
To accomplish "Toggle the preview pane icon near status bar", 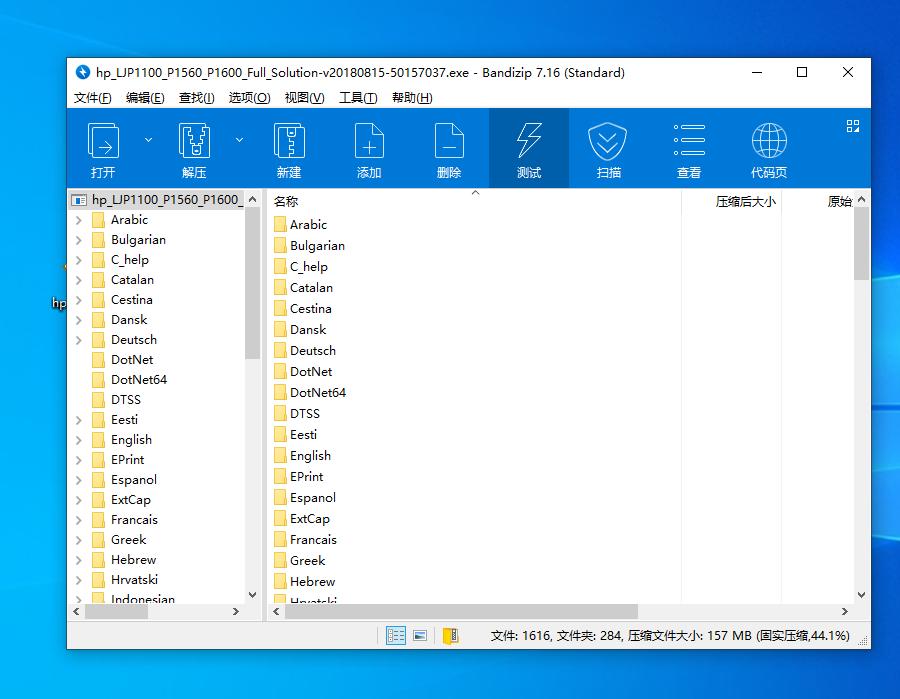I will click(x=419, y=635).
